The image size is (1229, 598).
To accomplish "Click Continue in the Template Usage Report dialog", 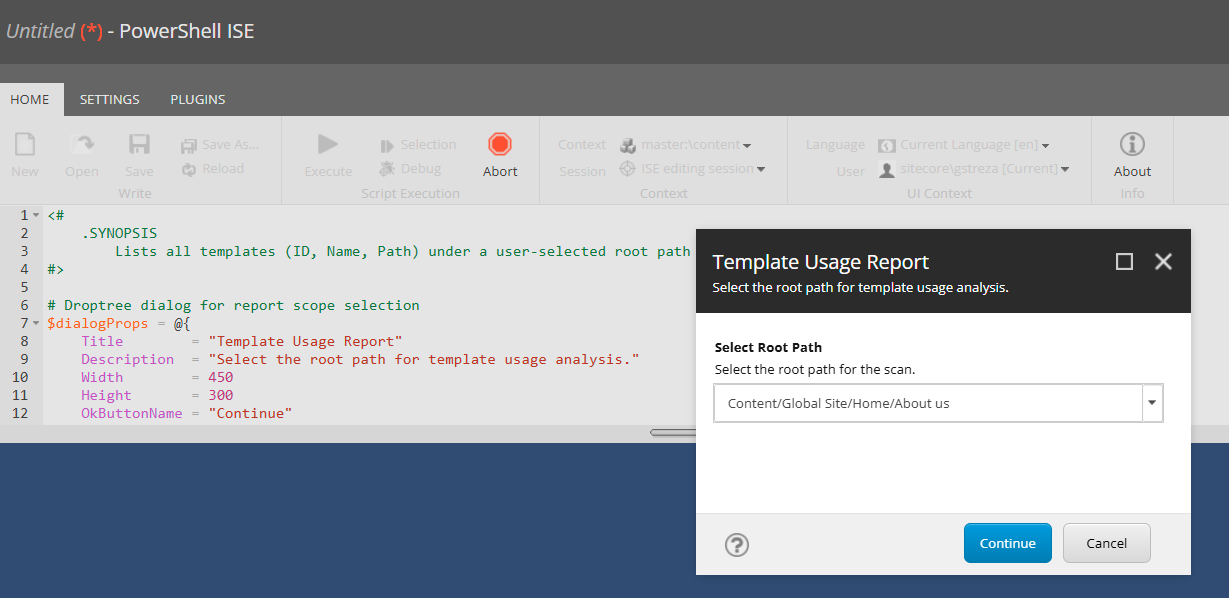I will 1008,543.
